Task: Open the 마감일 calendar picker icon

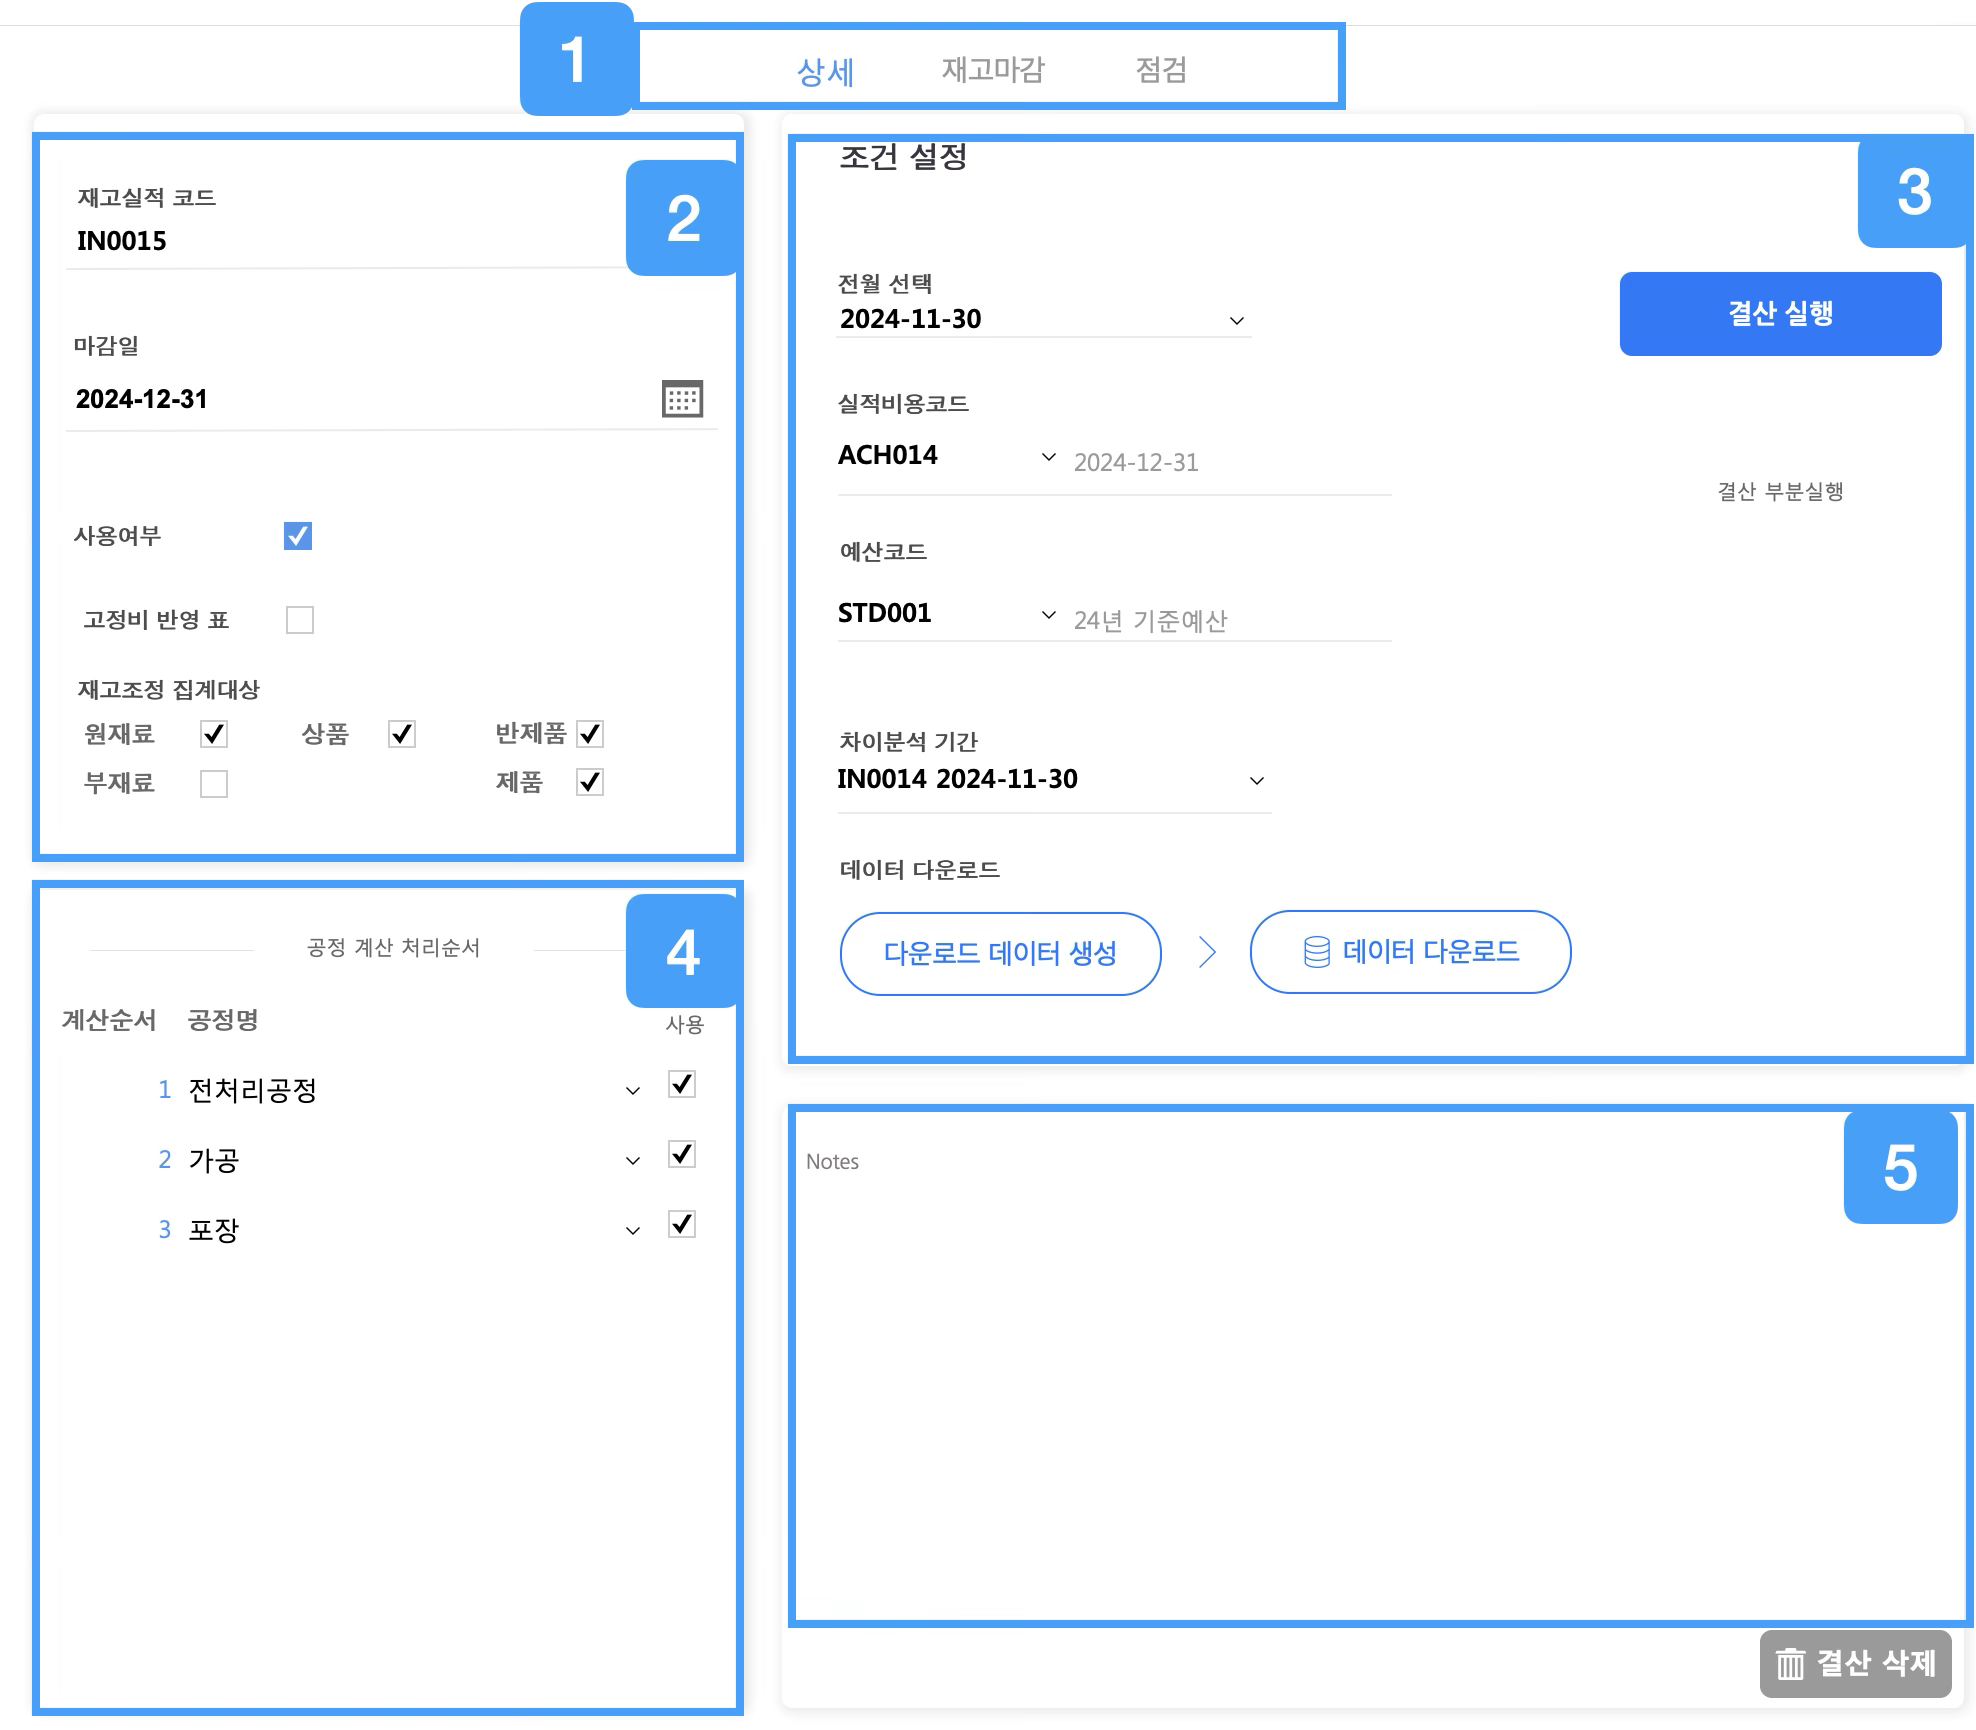Action: point(682,399)
